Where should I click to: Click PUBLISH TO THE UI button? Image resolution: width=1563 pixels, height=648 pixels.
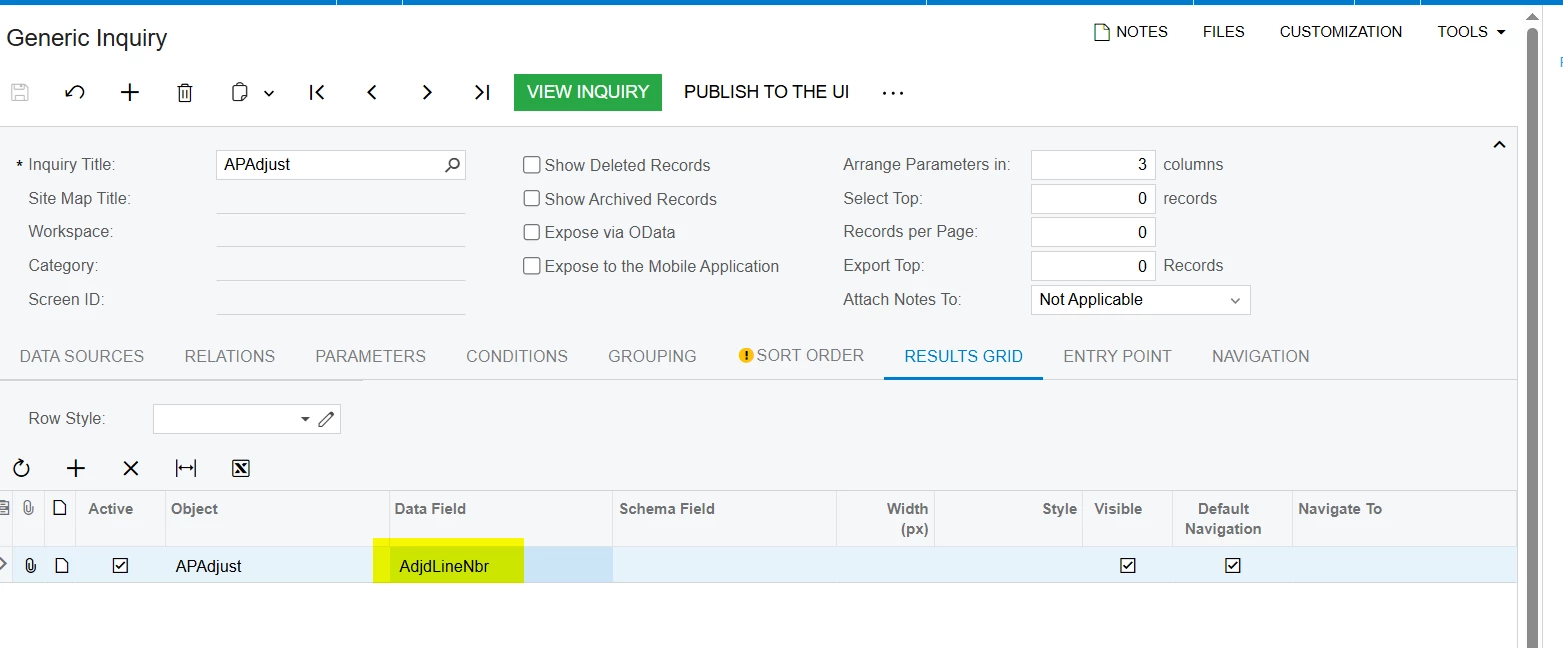(x=767, y=92)
